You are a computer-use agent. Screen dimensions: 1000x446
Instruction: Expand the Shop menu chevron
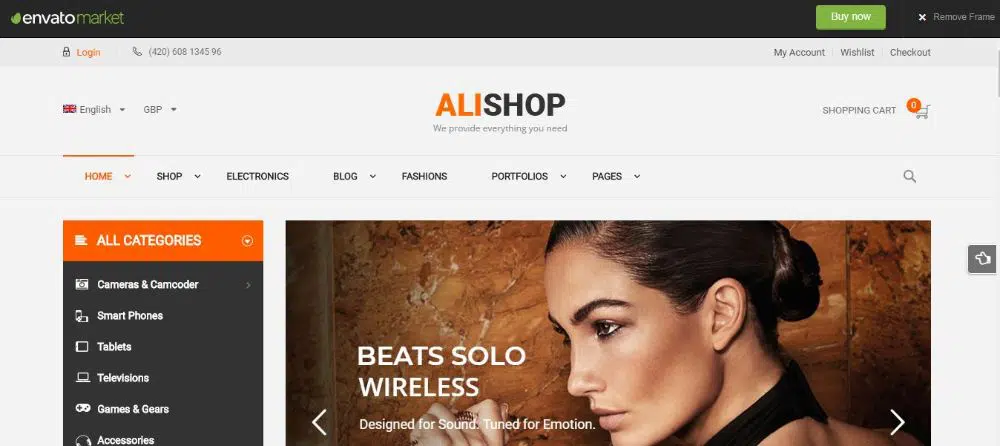pyautogui.click(x=197, y=177)
